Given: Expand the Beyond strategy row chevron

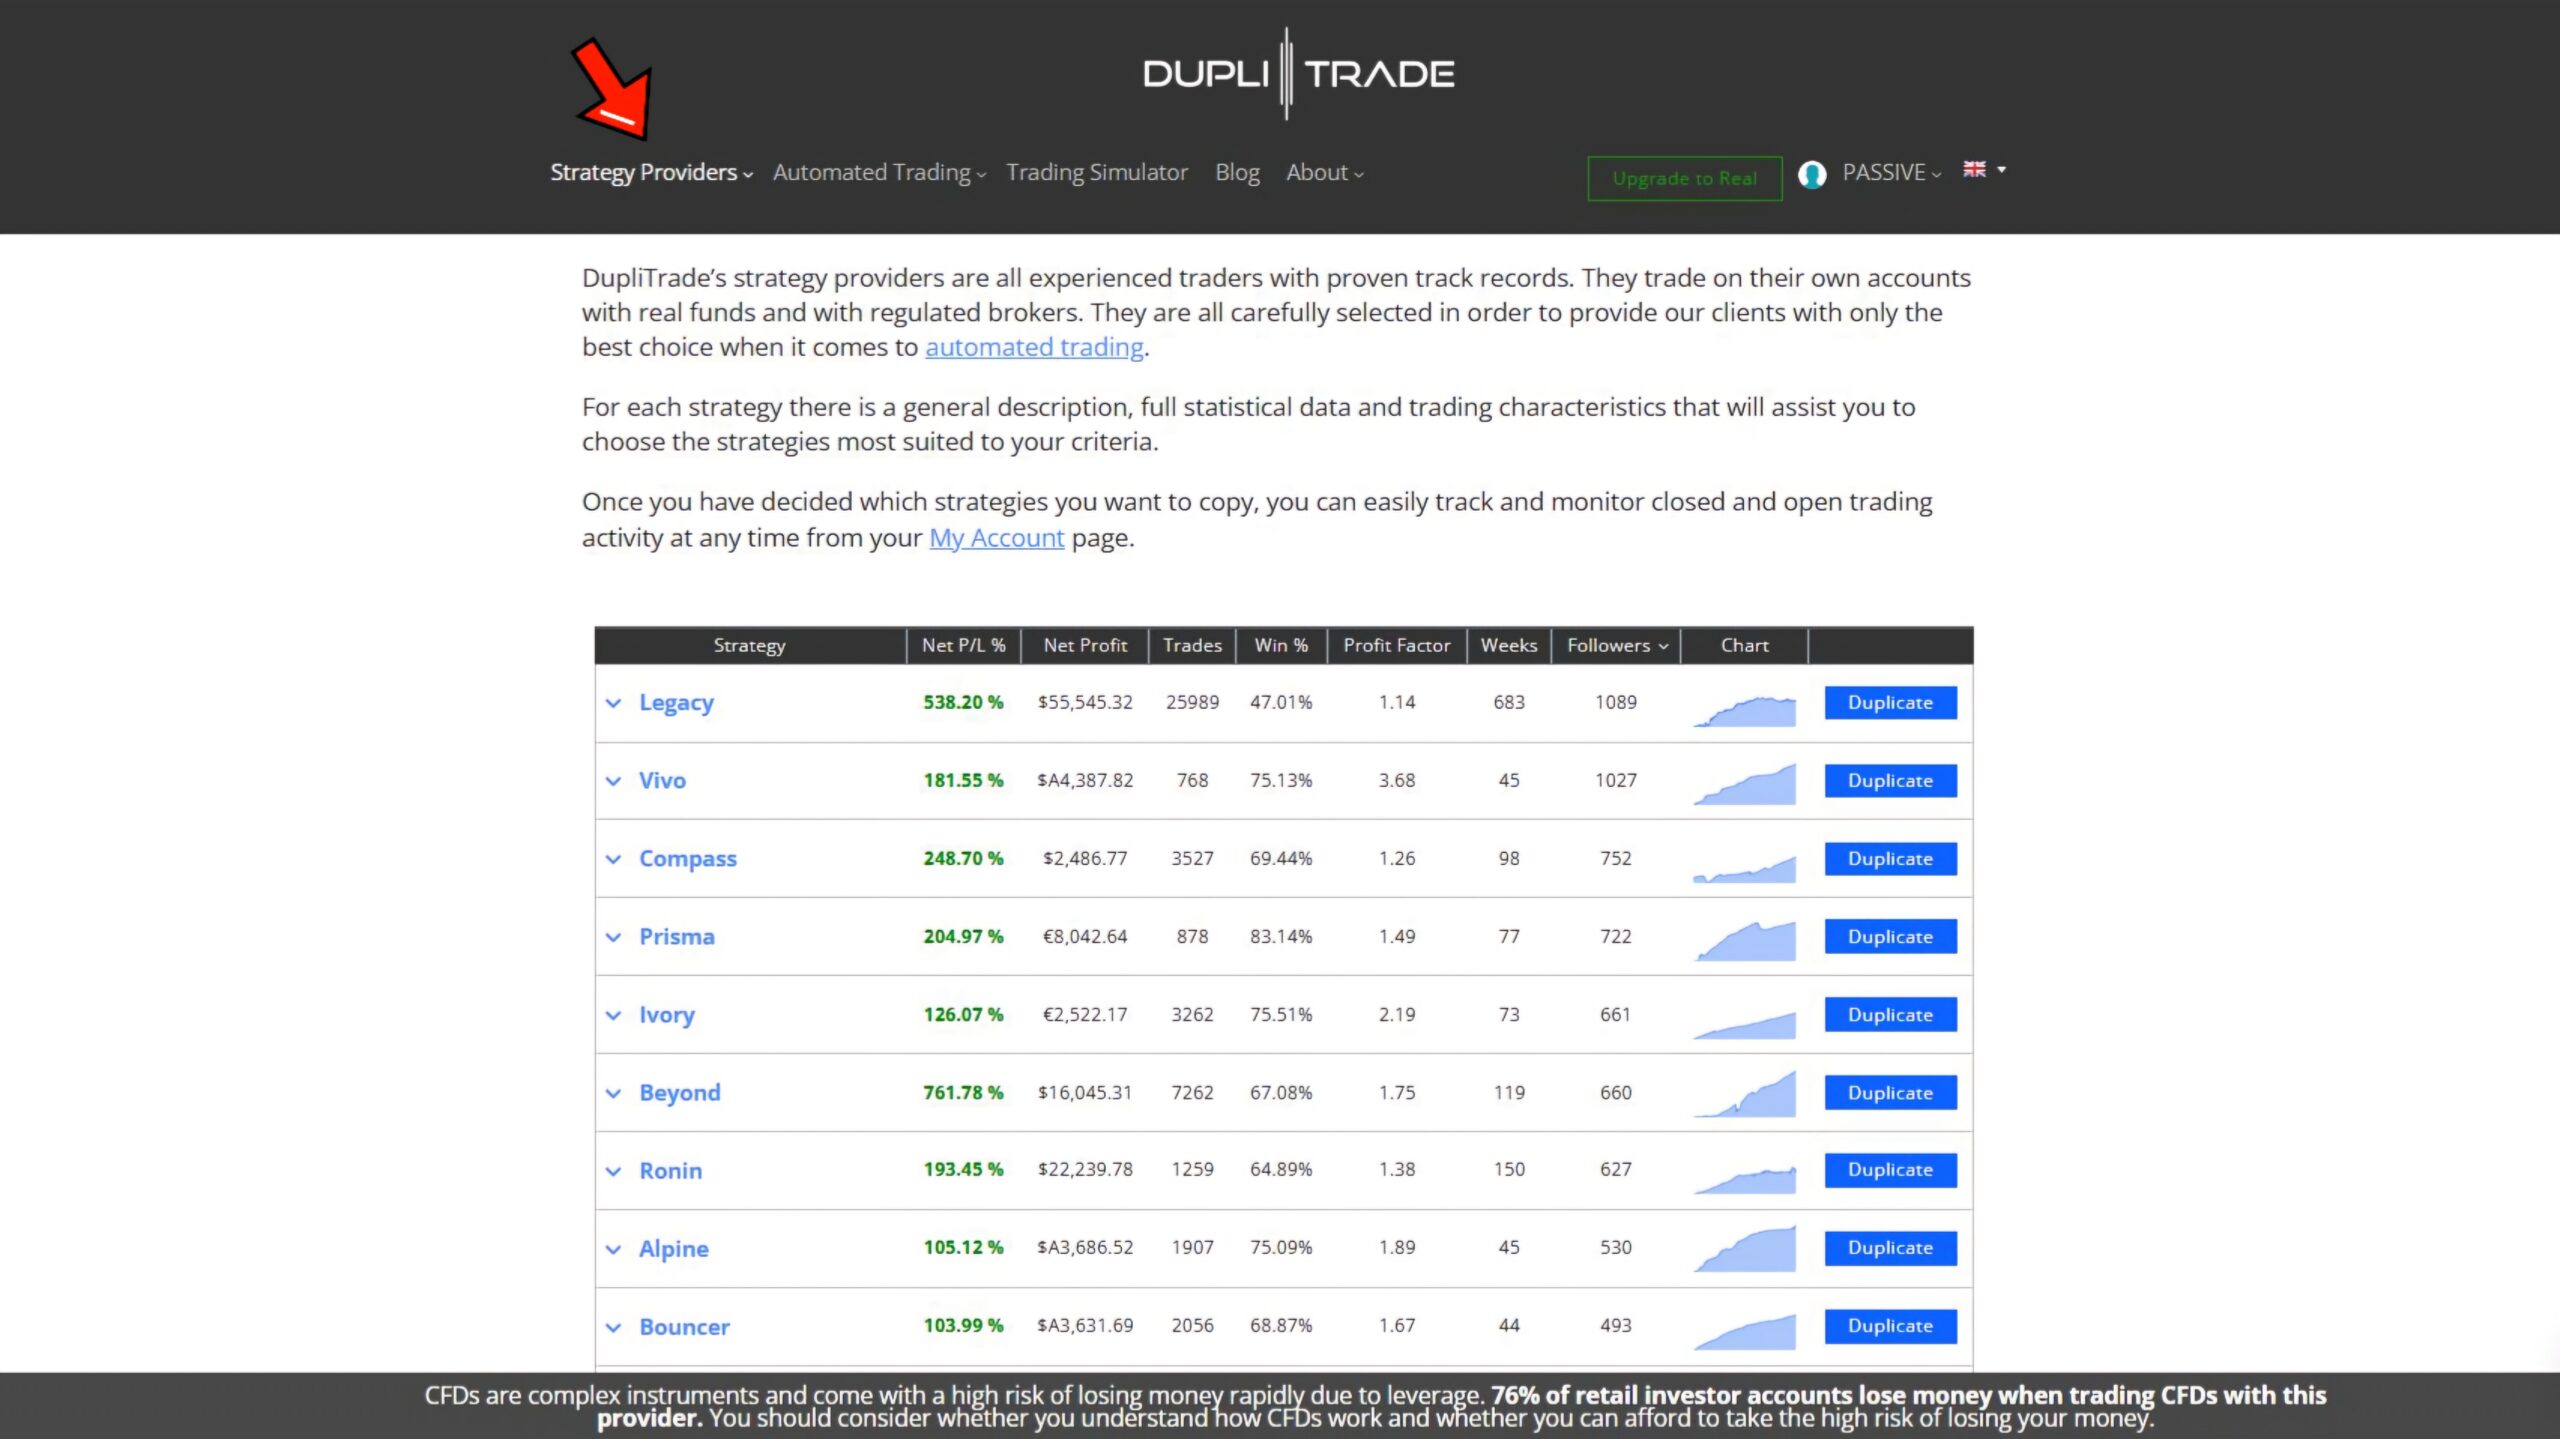Looking at the screenshot, I should click(x=613, y=1093).
